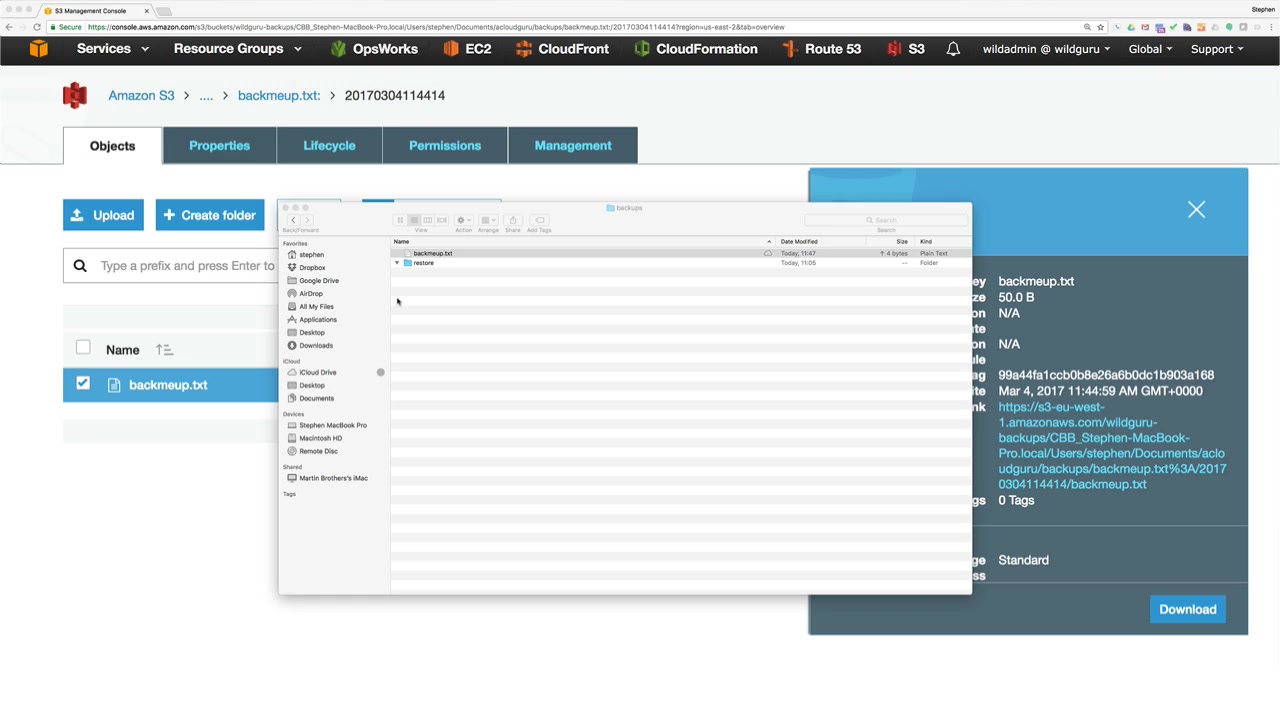The width and height of the screenshot is (1280, 720).
Task: Select the restore folder in Finder
Action: click(680, 263)
